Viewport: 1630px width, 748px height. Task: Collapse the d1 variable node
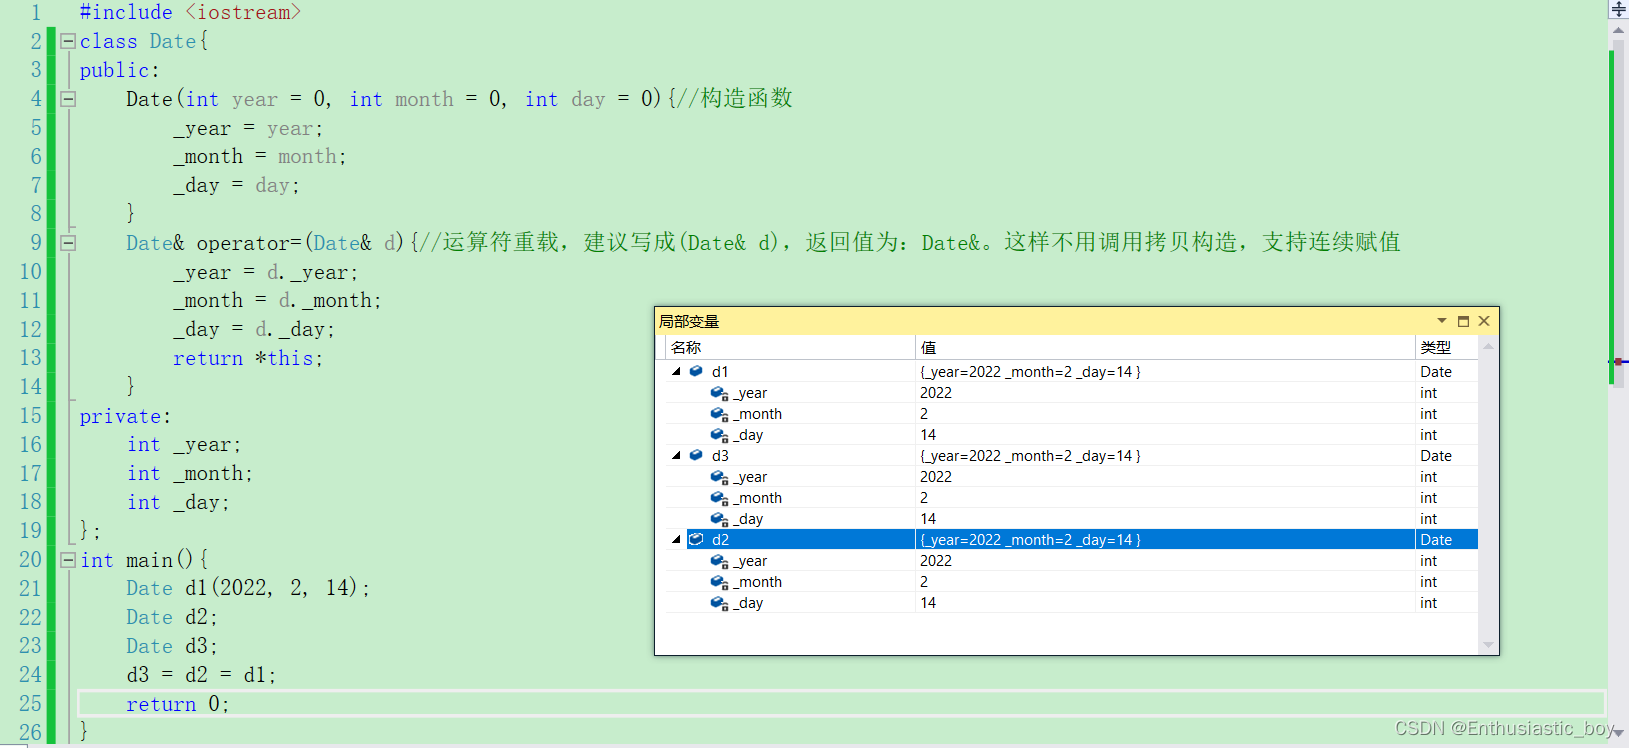coord(676,371)
